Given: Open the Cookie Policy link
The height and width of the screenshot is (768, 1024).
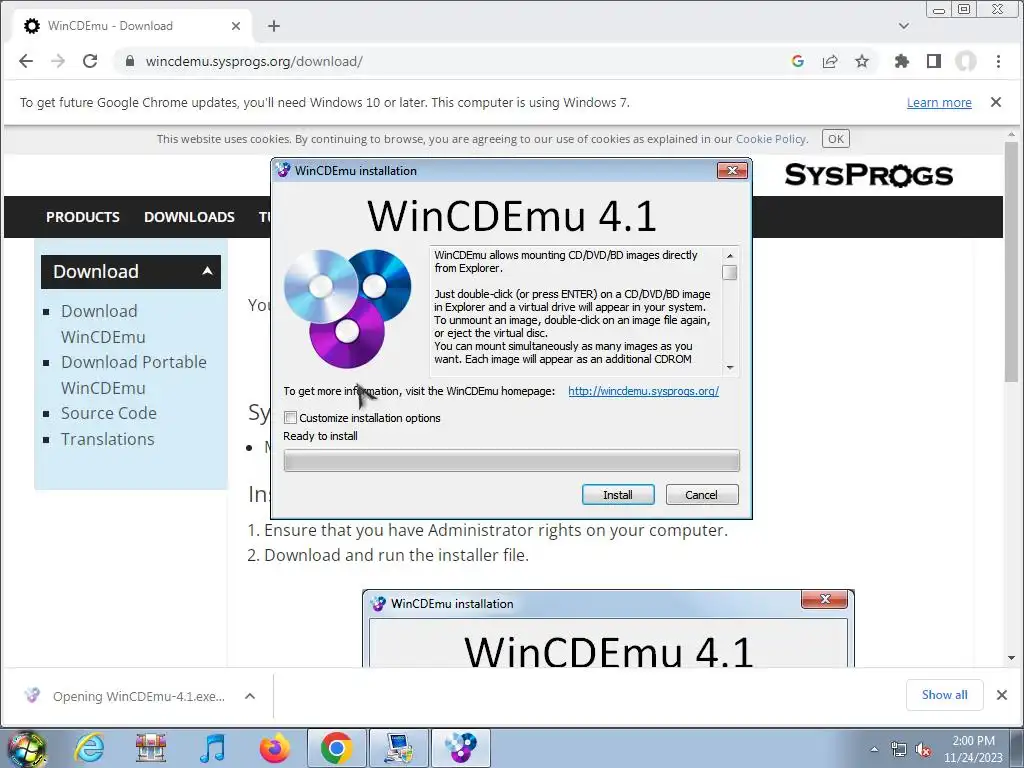Looking at the screenshot, I should [x=771, y=139].
